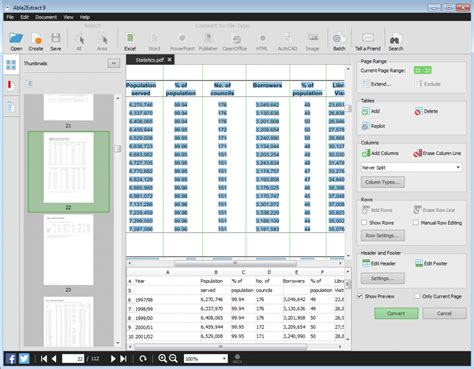Click the green Convert button
474x369 pixels.
click(396, 313)
